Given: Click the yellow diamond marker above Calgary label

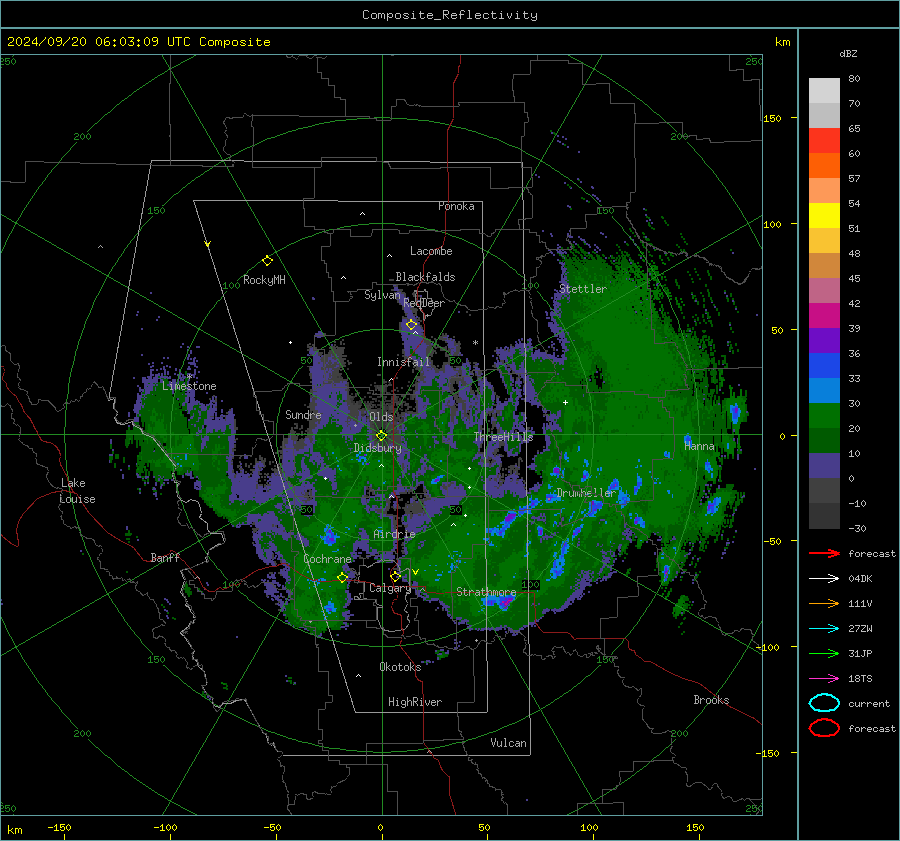Looking at the screenshot, I should coord(395,576).
